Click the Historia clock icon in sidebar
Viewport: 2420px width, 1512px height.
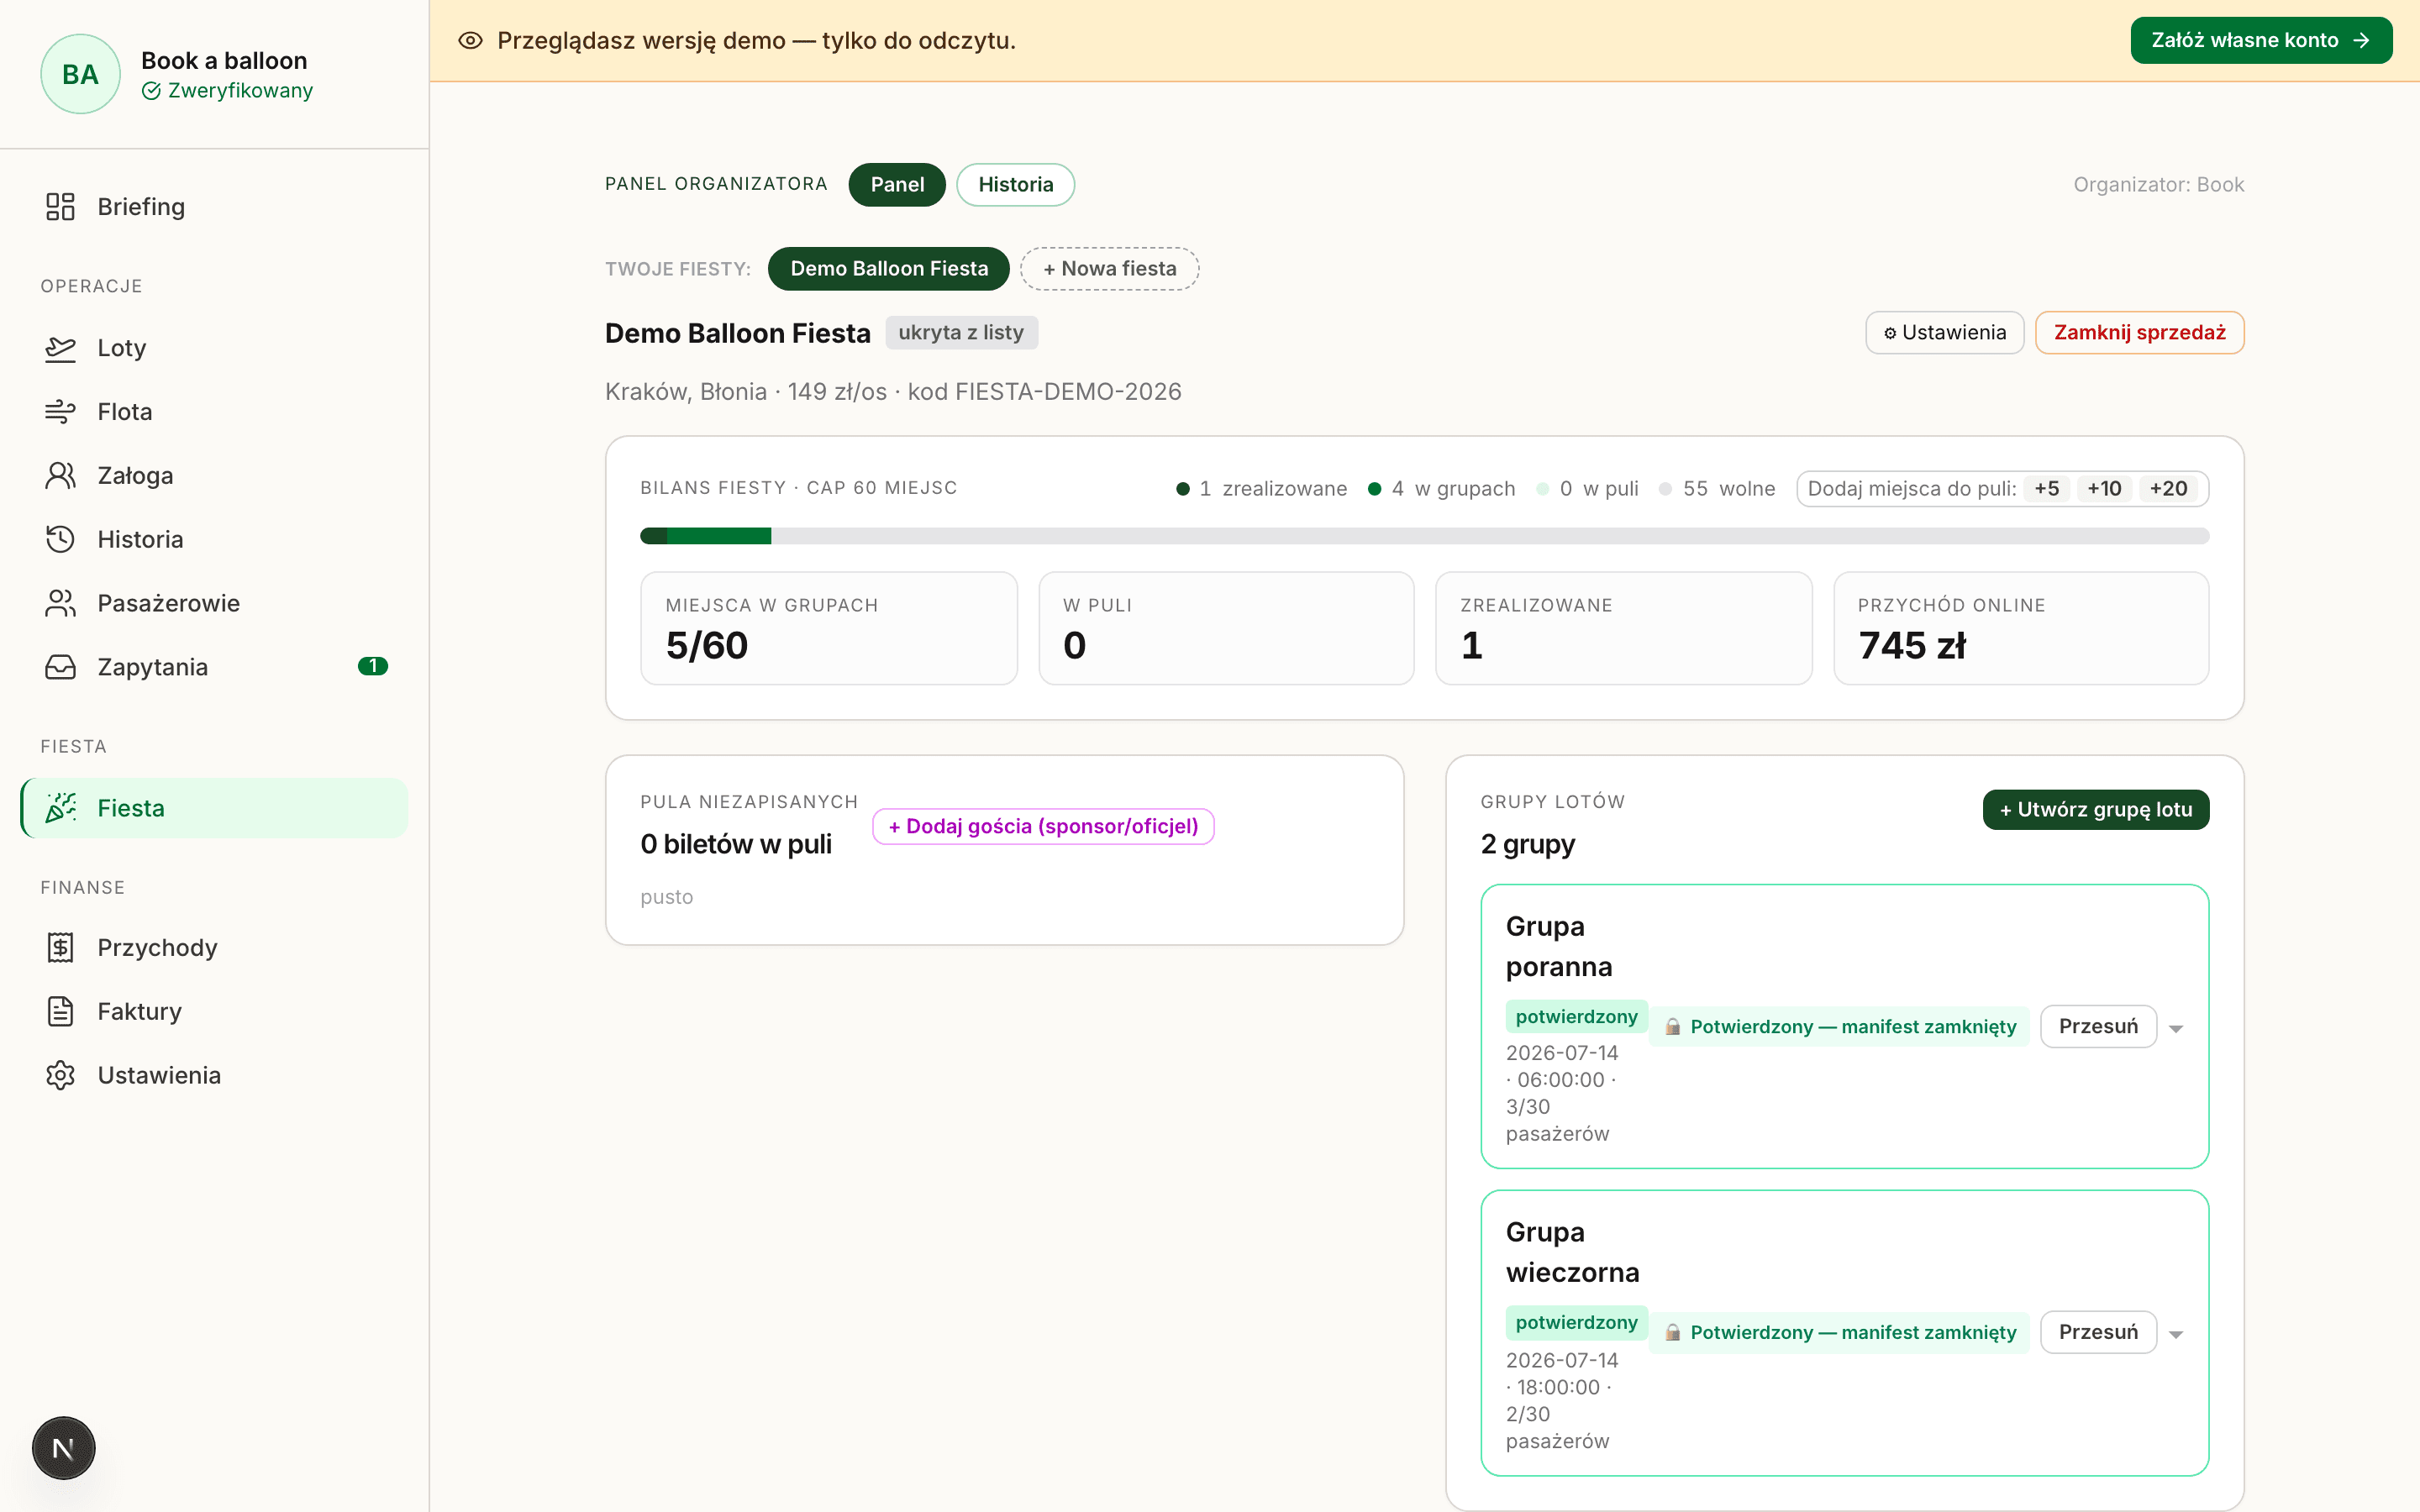pos(60,540)
